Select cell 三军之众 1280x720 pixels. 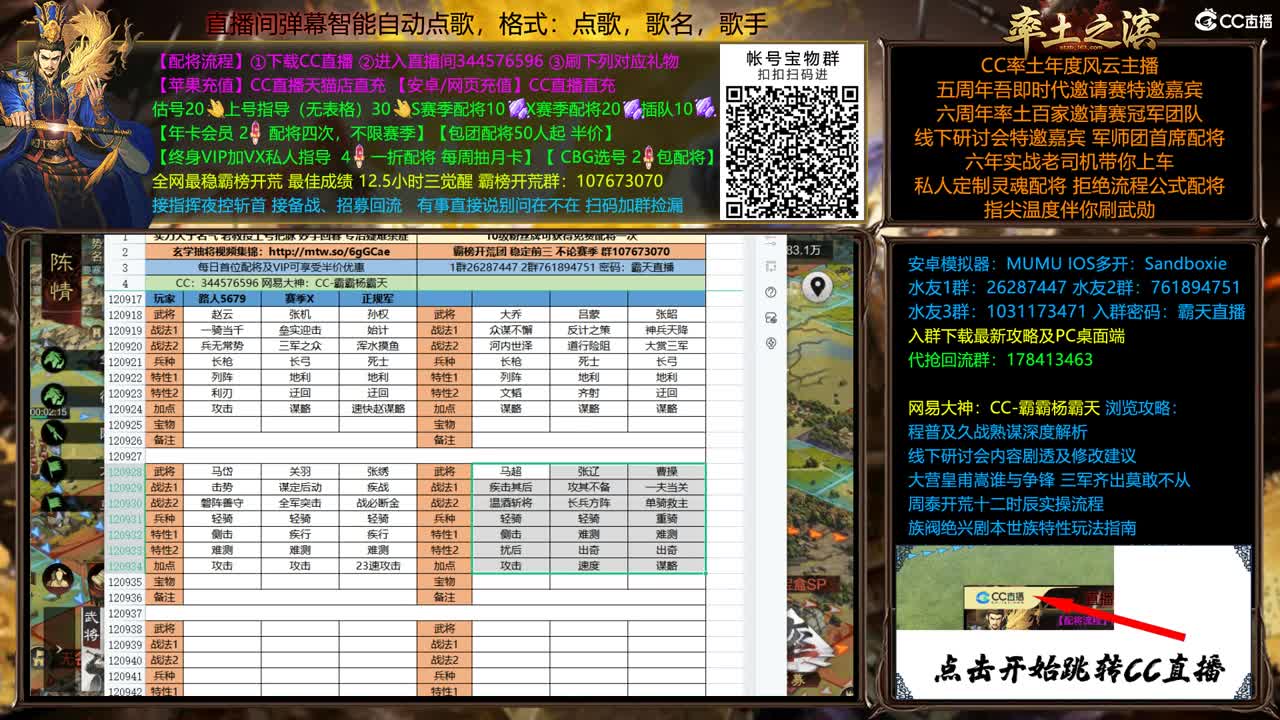(299, 346)
